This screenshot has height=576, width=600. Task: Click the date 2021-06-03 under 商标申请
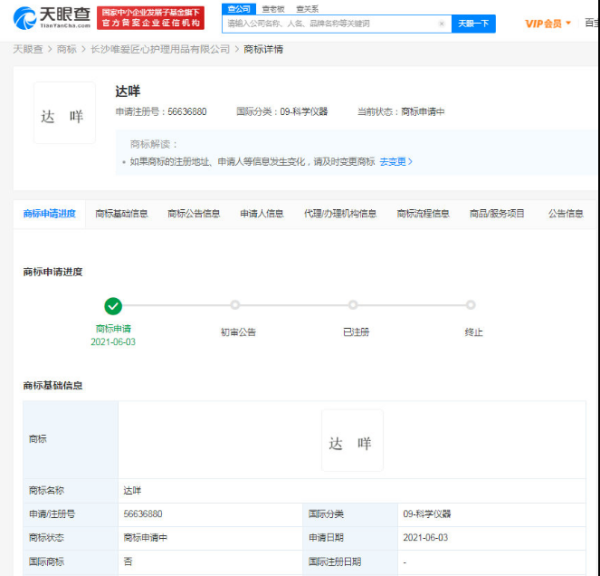coord(113,342)
